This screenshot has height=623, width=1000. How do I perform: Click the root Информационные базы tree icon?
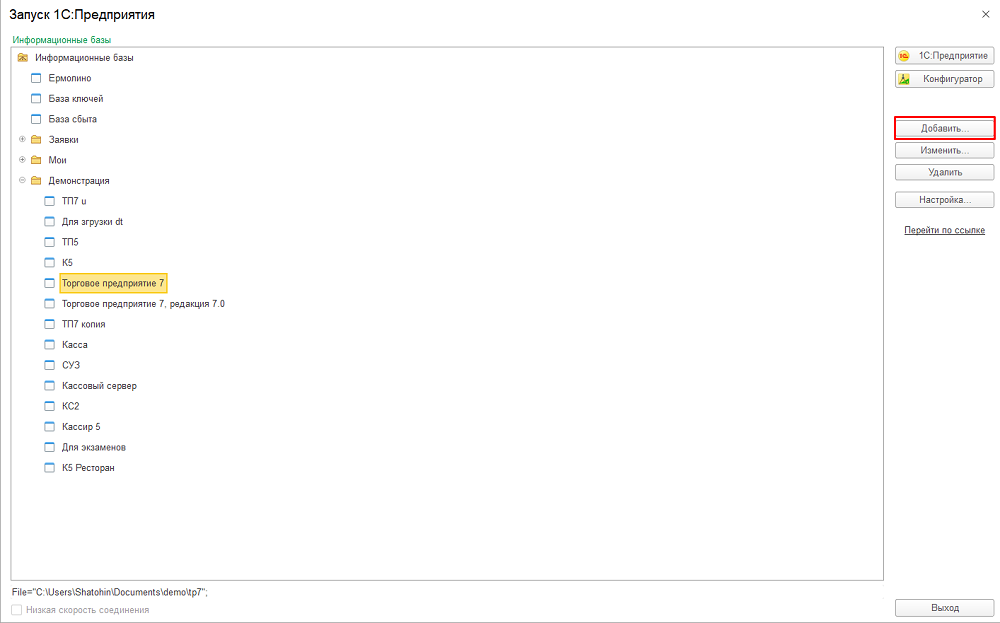(x=23, y=57)
